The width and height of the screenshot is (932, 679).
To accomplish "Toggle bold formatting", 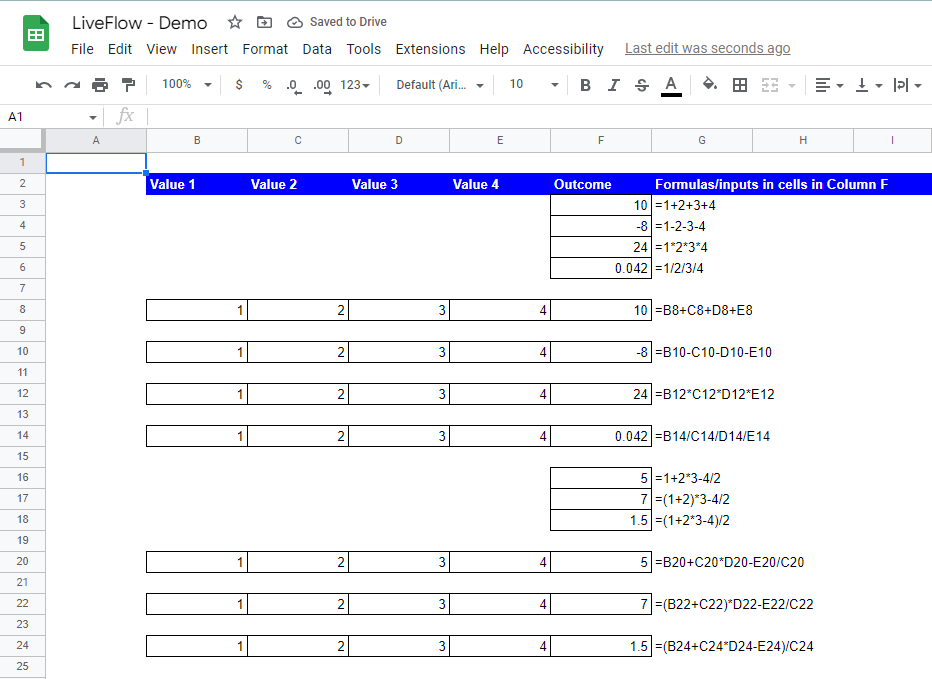I will pyautogui.click(x=585, y=85).
